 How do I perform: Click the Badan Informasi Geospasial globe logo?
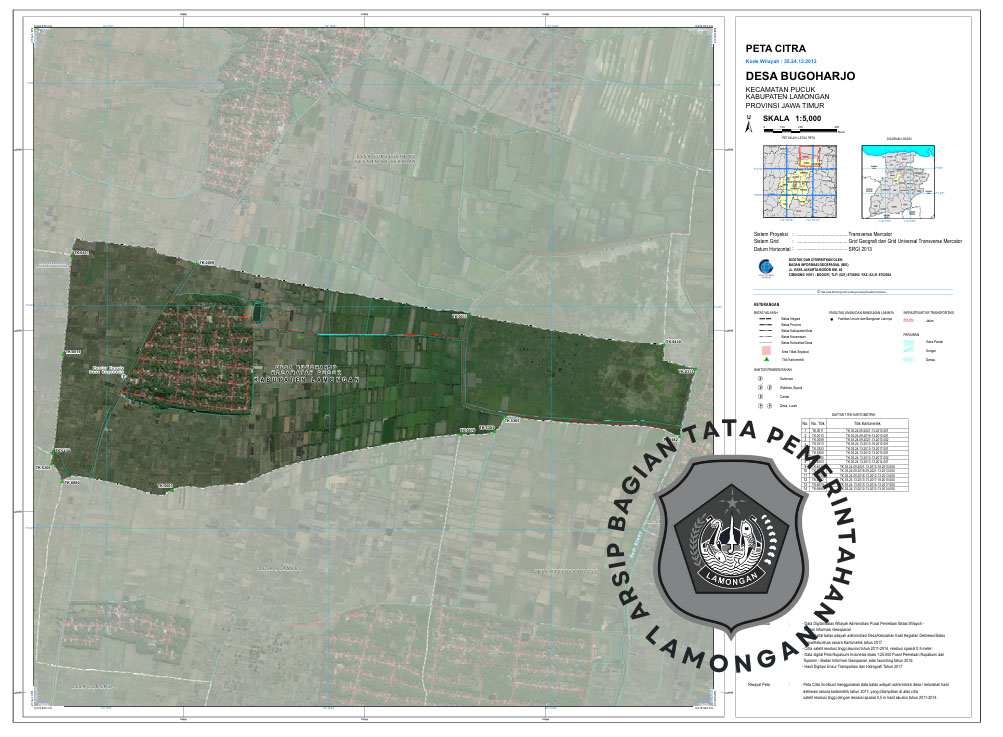click(x=767, y=268)
